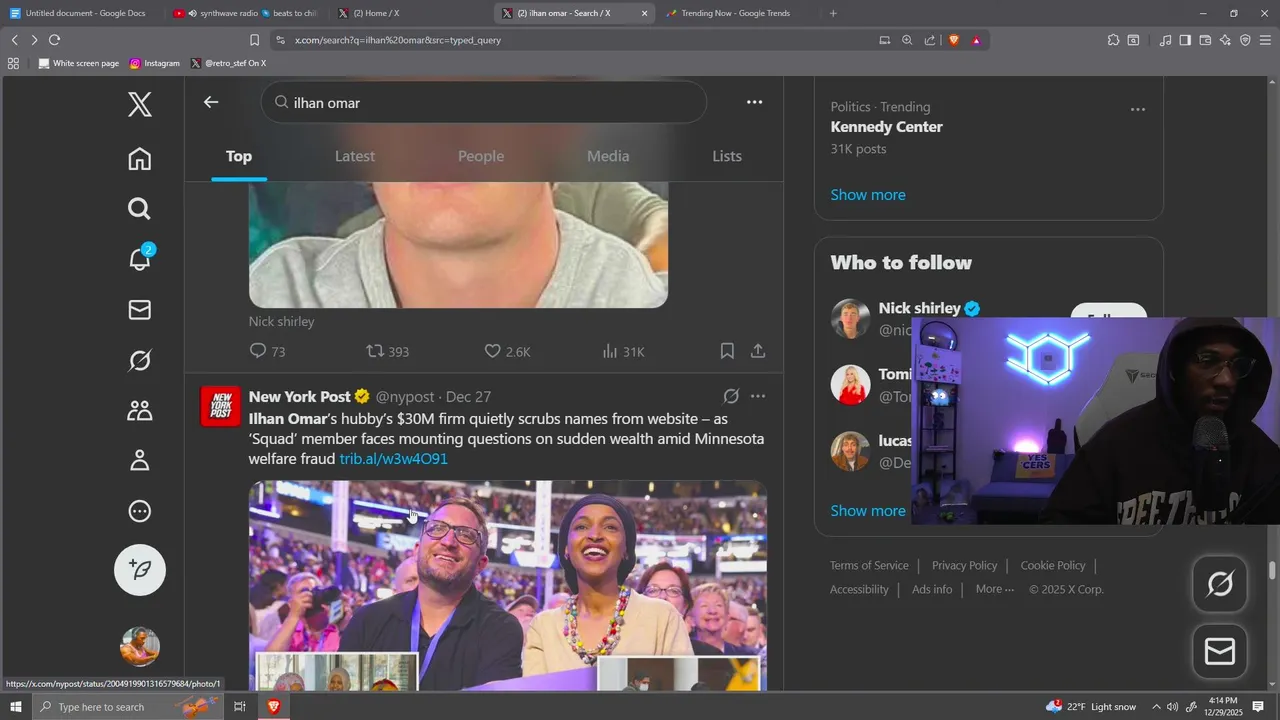The height and width of the screenshot is (720, 1280).
Task: Open the Dec 27 post timestamp
Action: [468, 397]
